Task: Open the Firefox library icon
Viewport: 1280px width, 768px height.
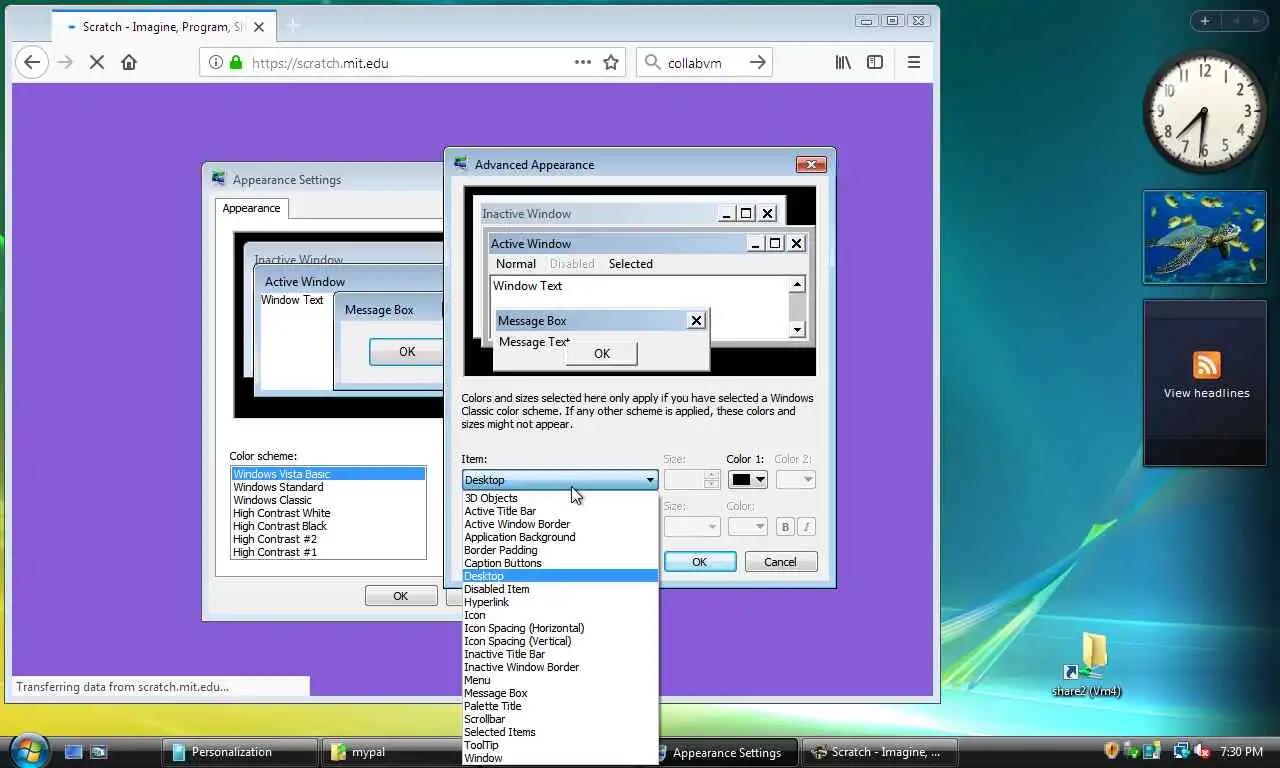Action: [843, 62]
